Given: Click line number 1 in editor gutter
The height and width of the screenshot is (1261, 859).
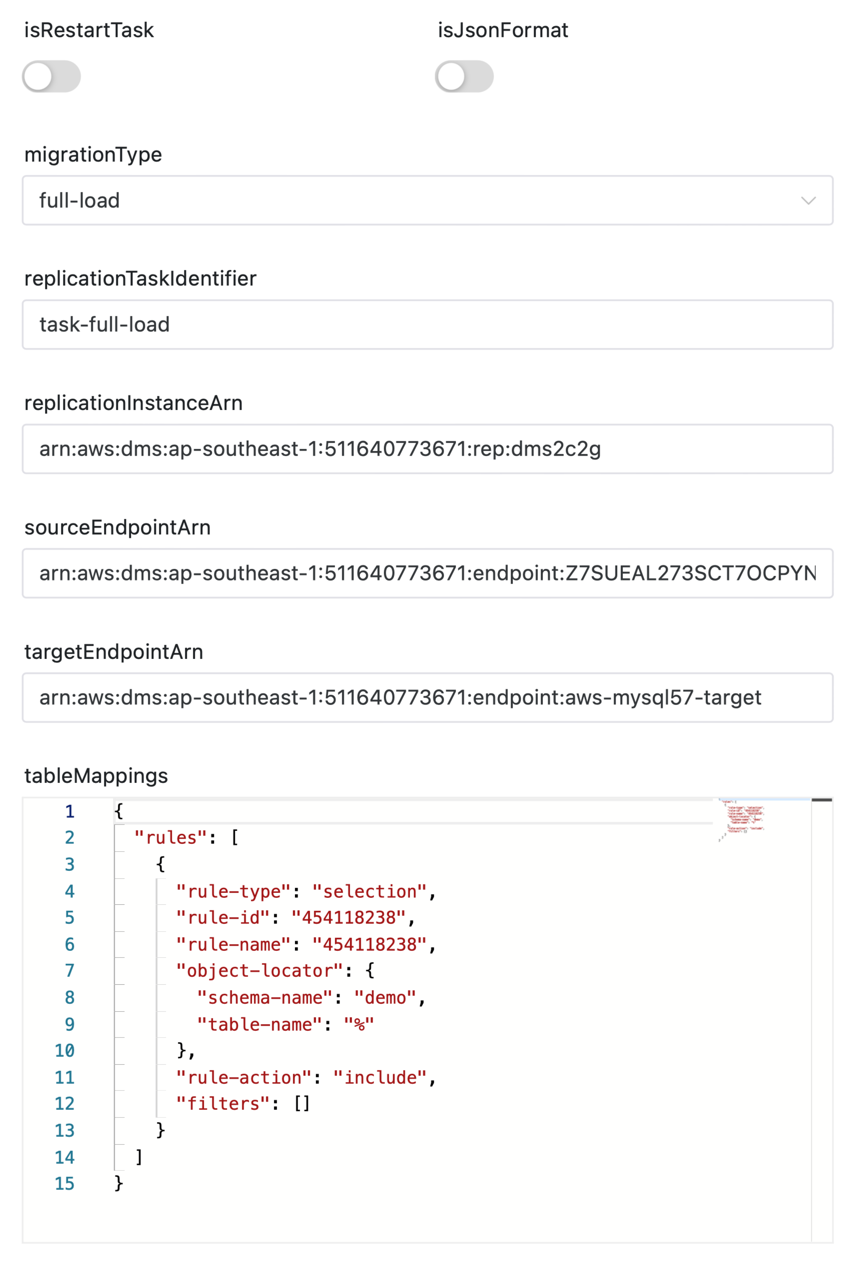Looking at the screenshot, I should click(69, 811).
